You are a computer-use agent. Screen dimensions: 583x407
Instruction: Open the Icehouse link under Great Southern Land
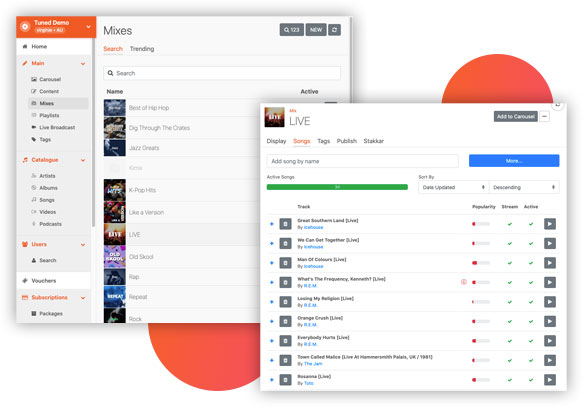point(313,227)
